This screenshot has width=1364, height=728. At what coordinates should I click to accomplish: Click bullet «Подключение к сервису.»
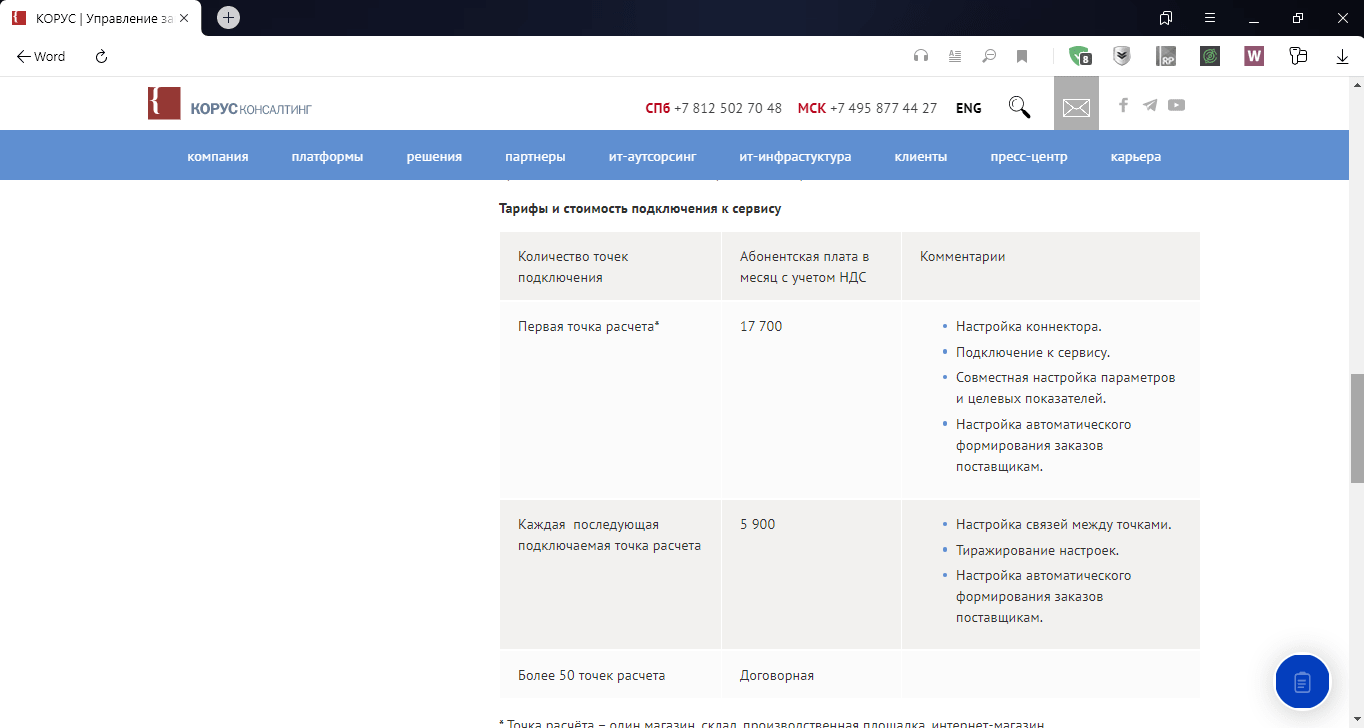pyautogui.click(x=1033, y=352)
